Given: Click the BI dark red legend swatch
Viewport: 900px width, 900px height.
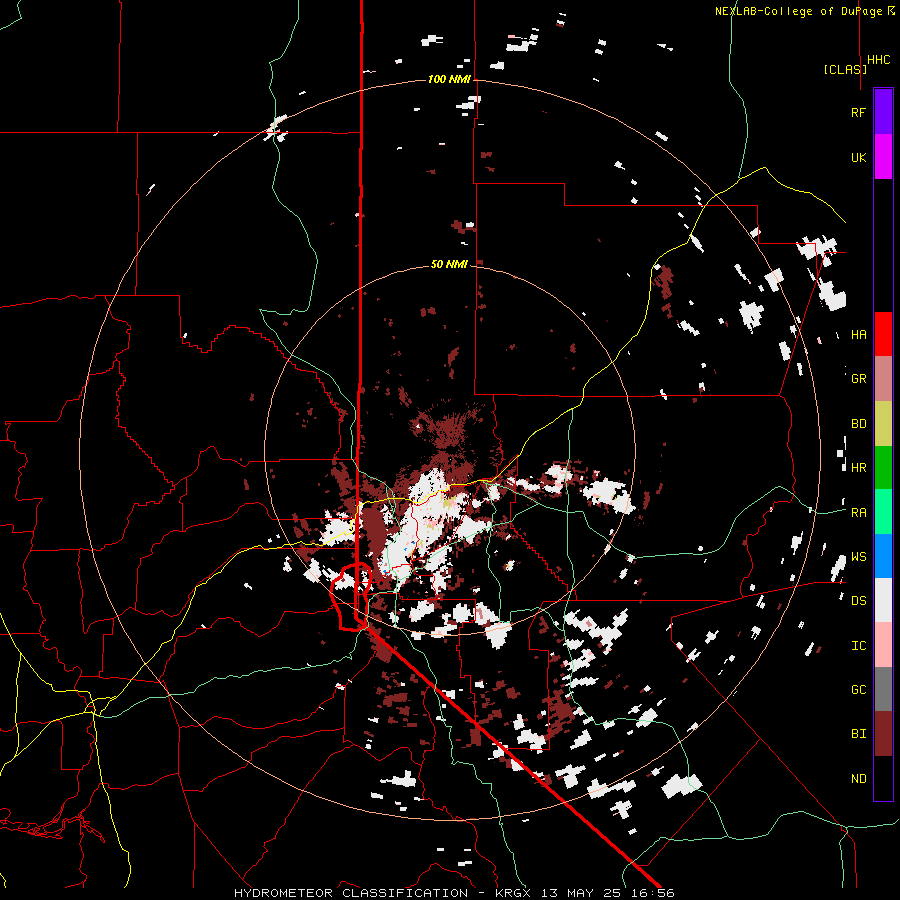Looking at the screenshot, I should [x=883, y=734].
